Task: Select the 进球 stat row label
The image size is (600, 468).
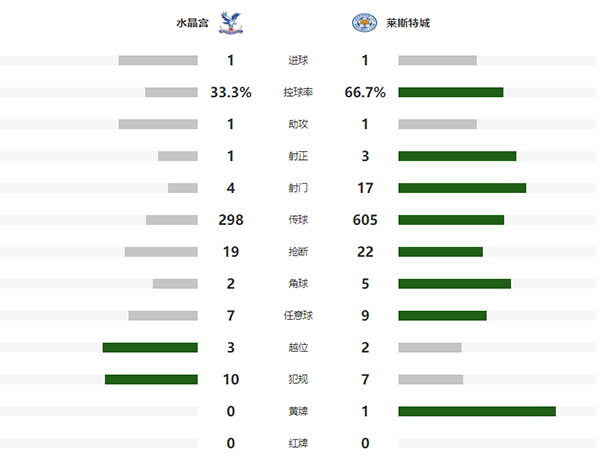Action: point(298,60)
